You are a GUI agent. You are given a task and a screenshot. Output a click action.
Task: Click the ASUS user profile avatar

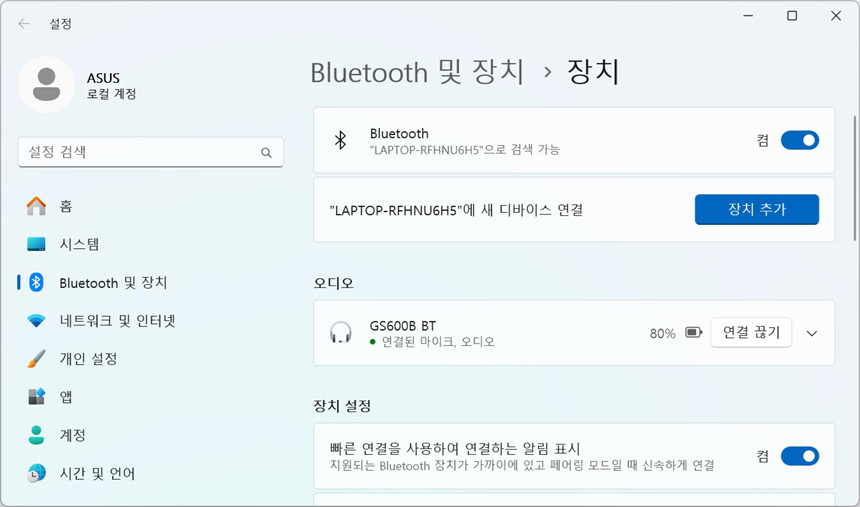tap(46, 85)
